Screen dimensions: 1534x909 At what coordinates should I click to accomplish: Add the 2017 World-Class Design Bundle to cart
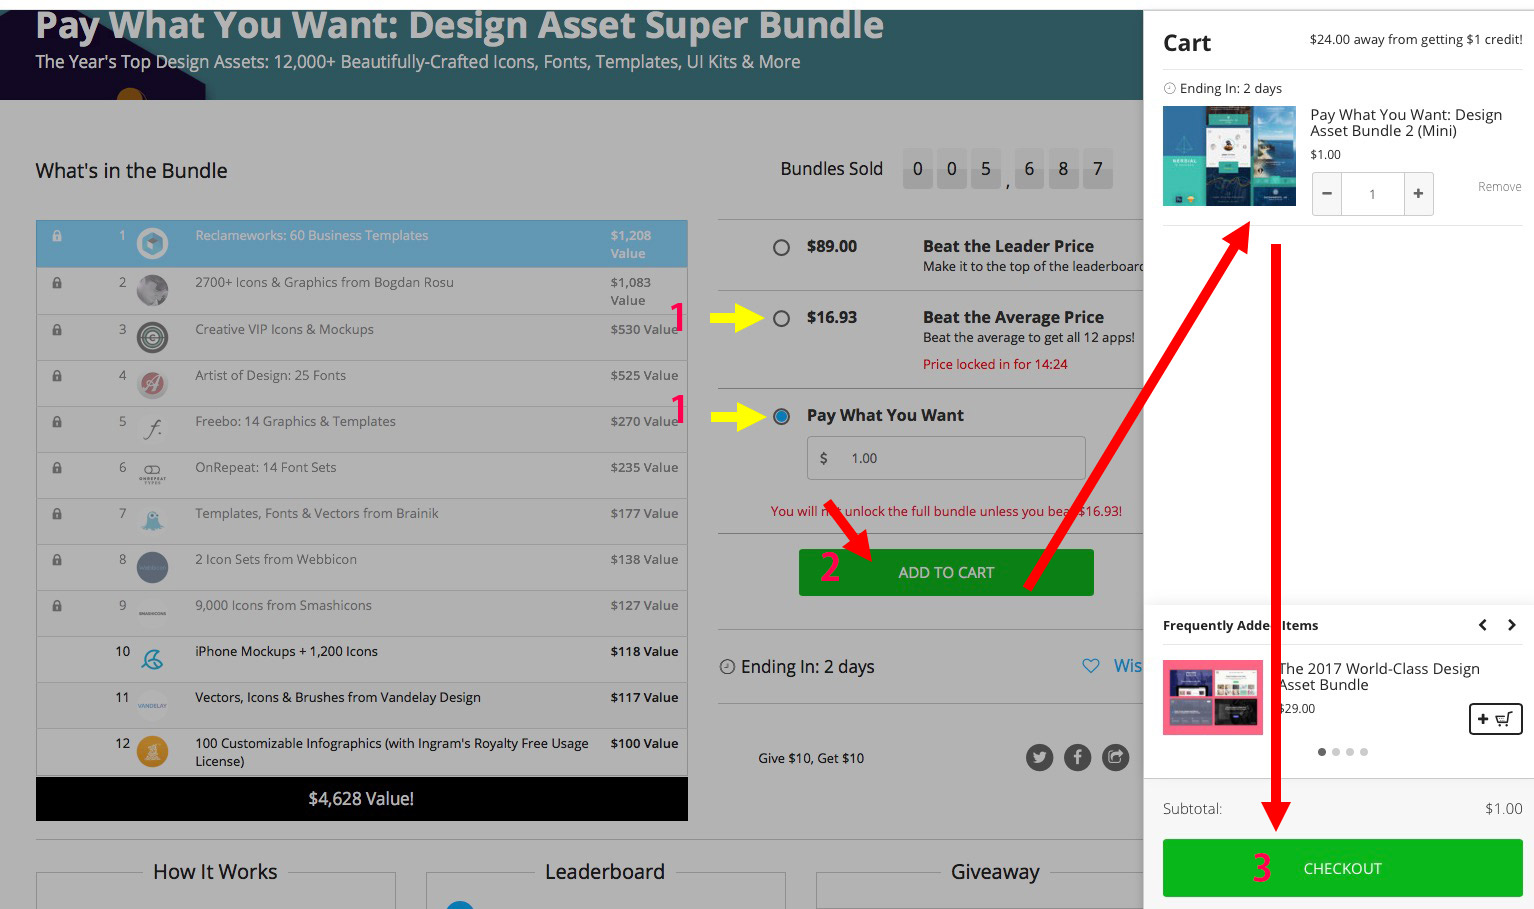1495,719
